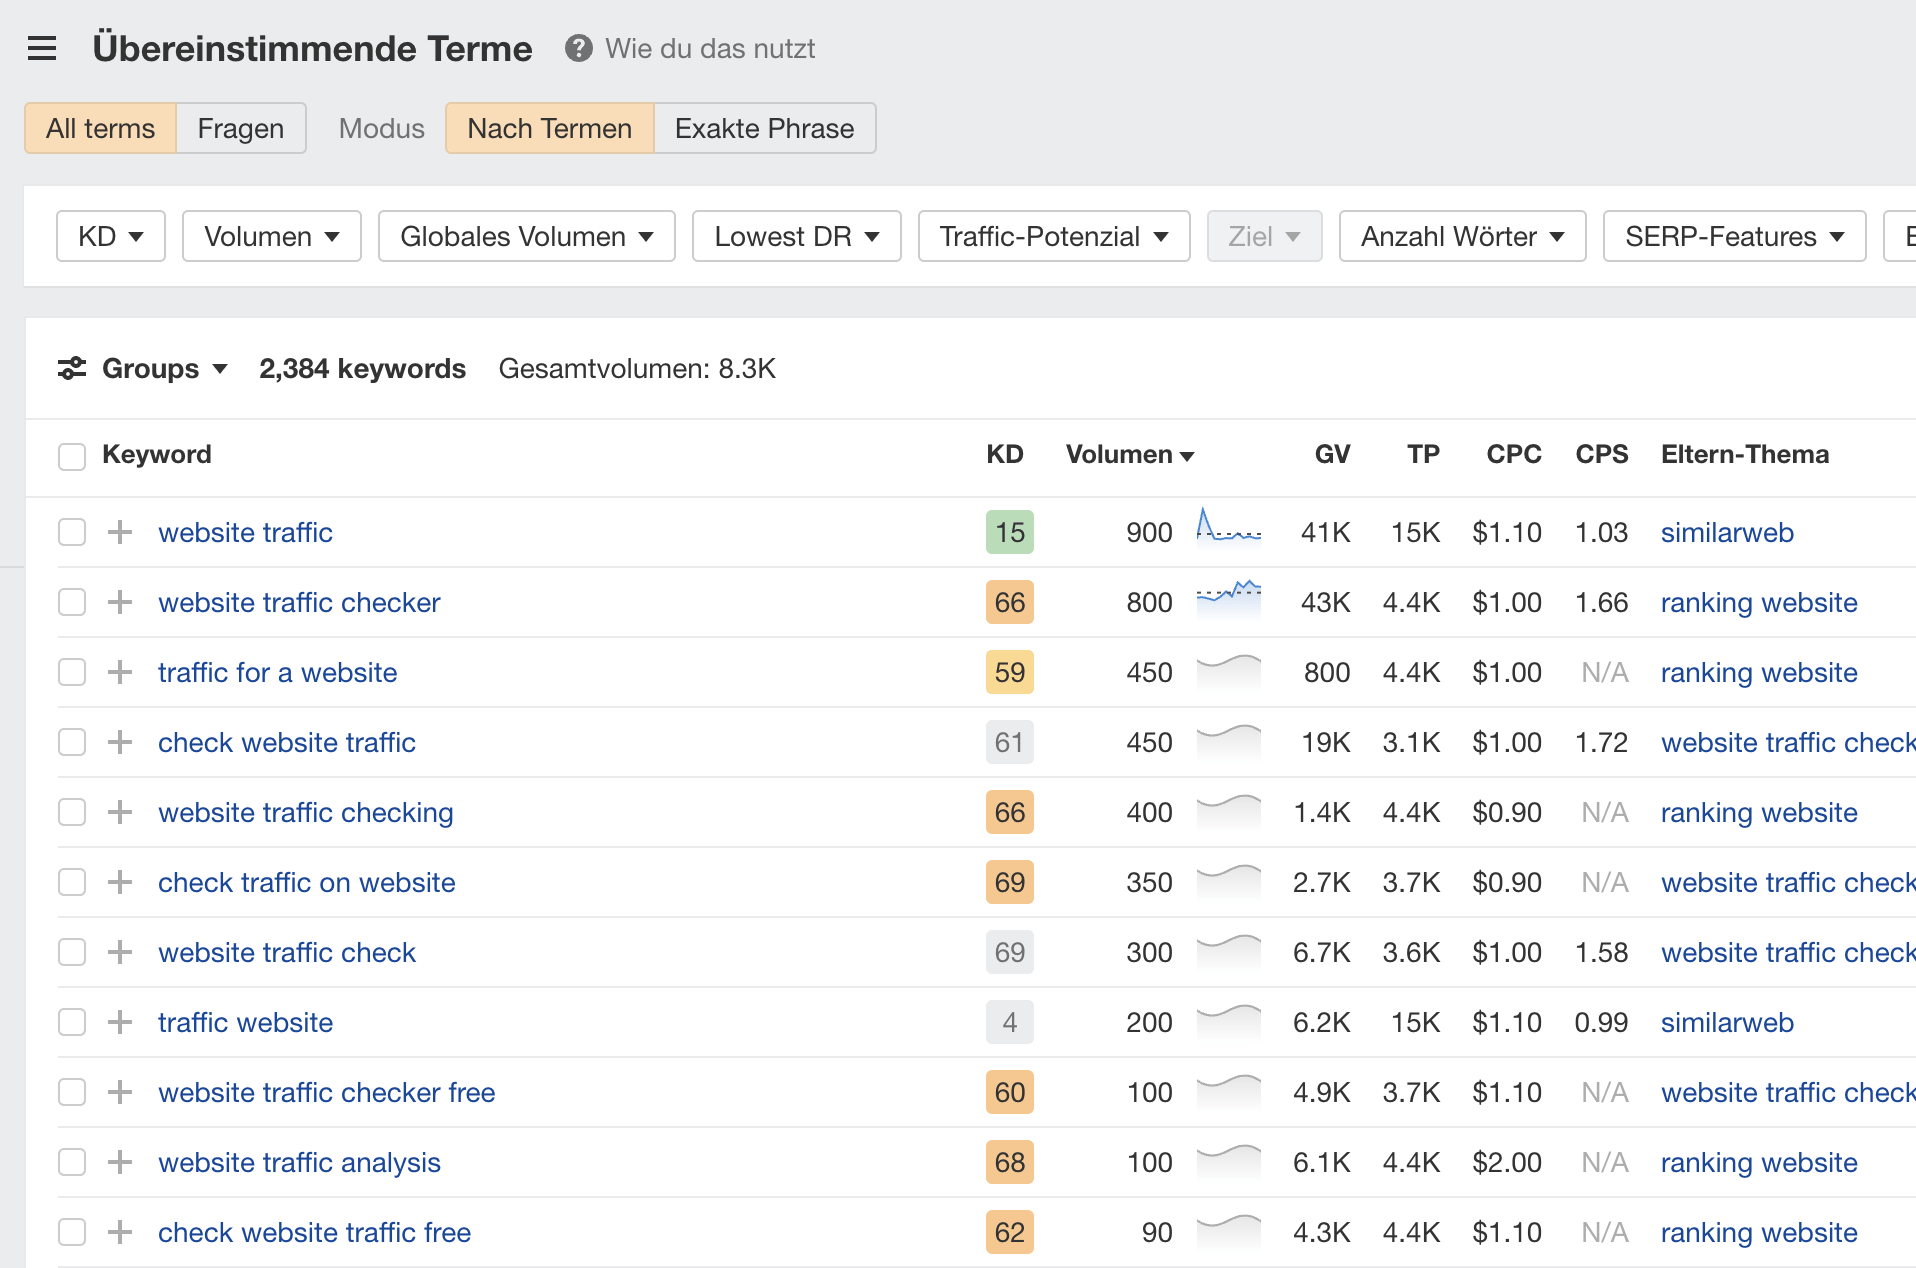Click the Groups filter settings icon
The height and width of the screenshot is (1268, 1916).
tap(70, 368)
